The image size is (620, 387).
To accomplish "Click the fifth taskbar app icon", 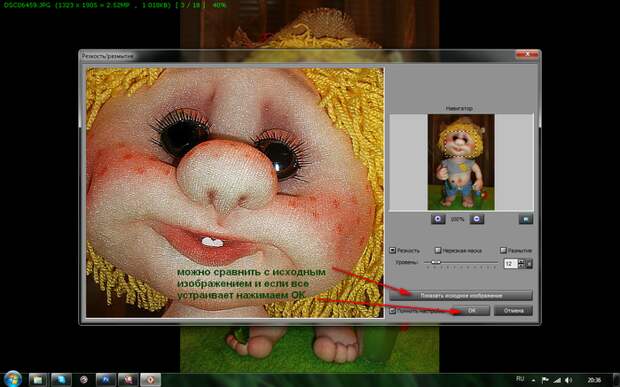I will 128,380.
